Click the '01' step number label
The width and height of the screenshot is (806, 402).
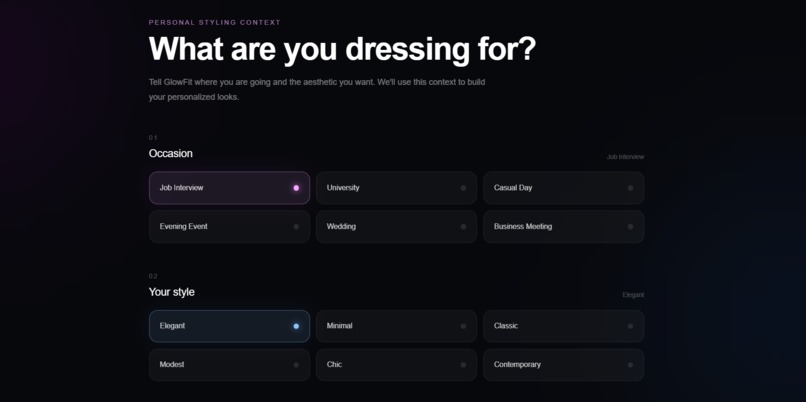tap(153, 138)
